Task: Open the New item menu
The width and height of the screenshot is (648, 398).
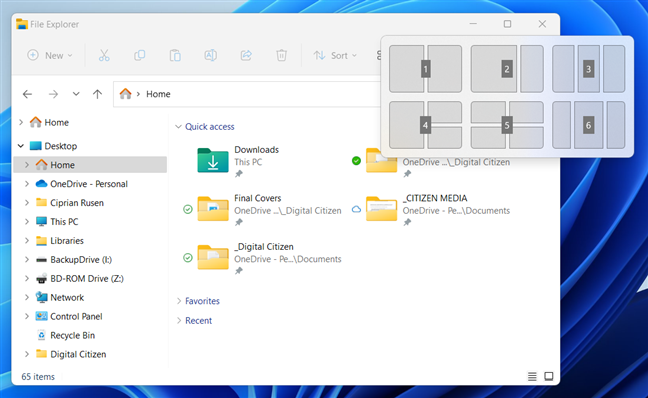Action: click(50, 55)
